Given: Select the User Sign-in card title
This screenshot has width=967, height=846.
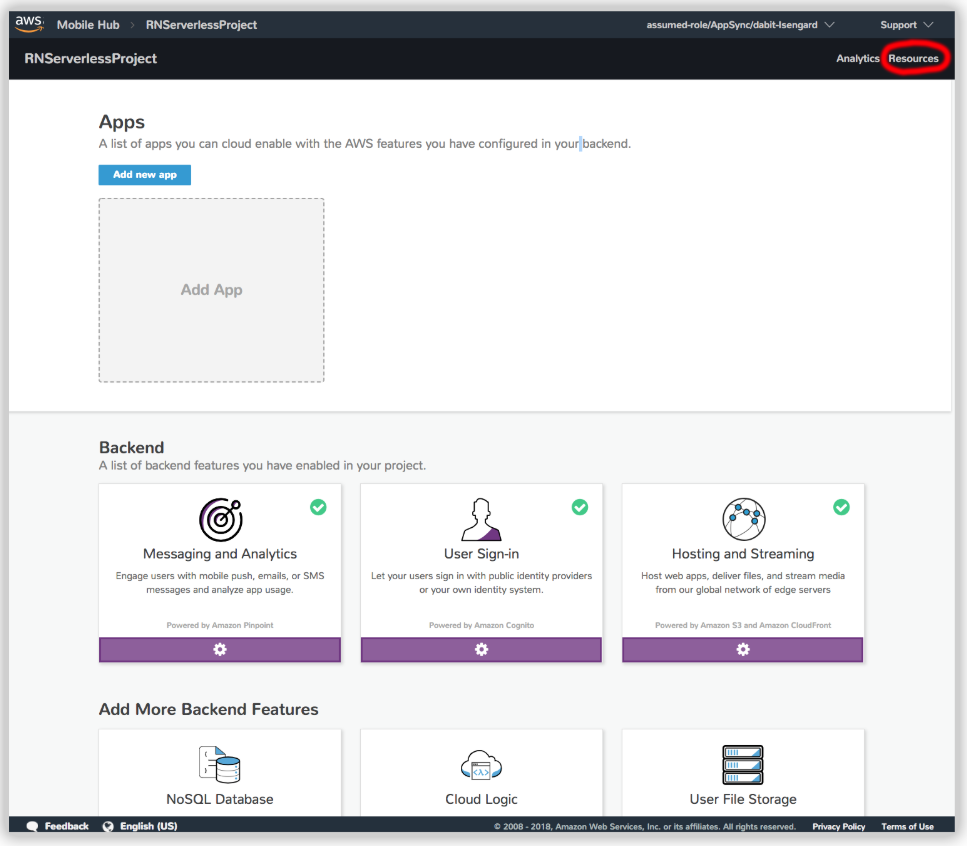Looking at the screenshot, I should tap(482, 554).
